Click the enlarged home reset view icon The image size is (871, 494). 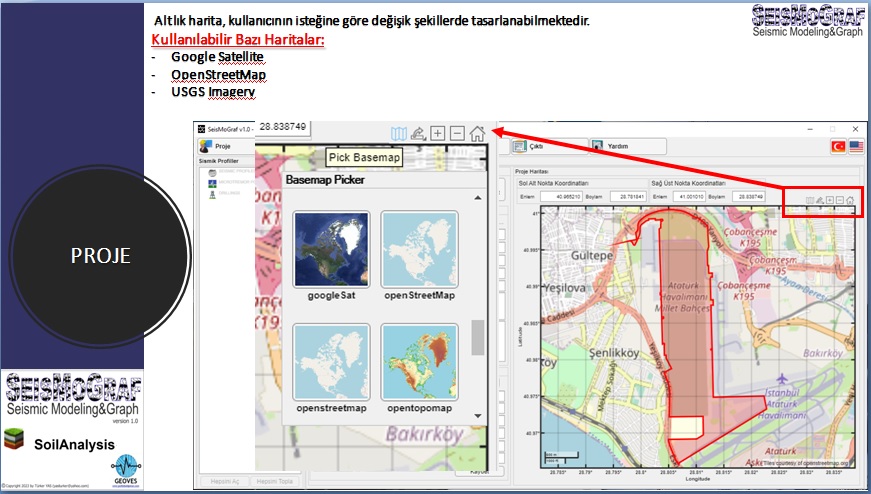click(477, 133)
